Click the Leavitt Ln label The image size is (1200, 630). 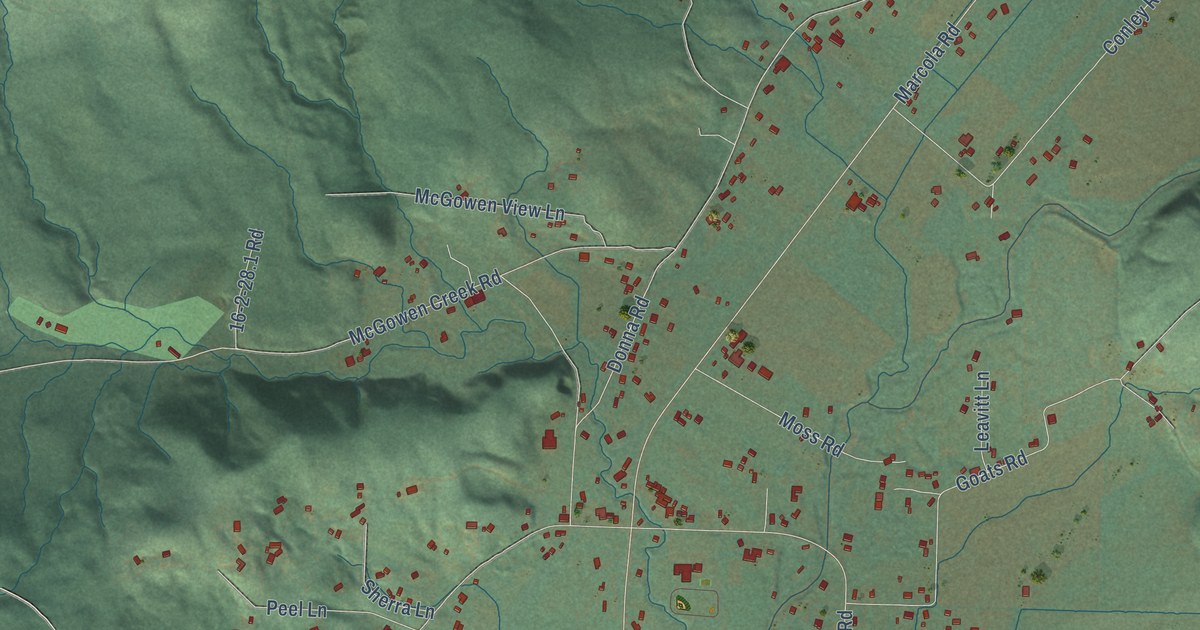[x=982, y=411]
